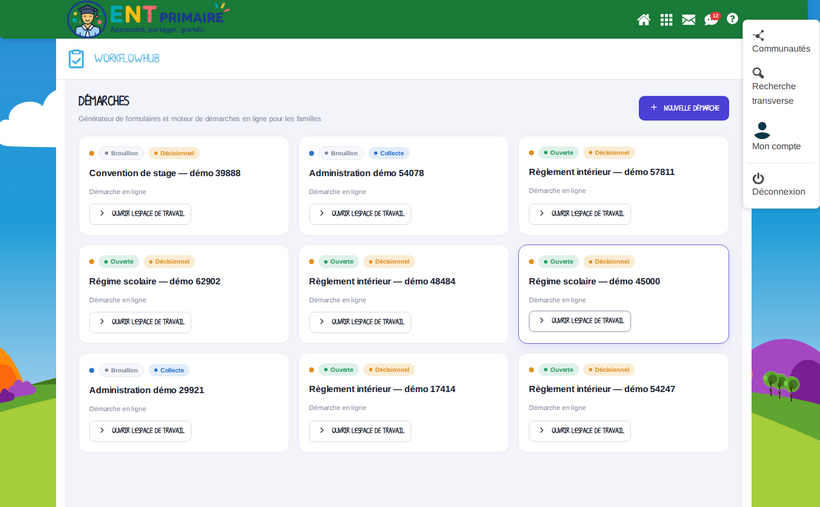
Task: Click title Règlement intérieur — démo 17414
Action: (x=382, y=389)
